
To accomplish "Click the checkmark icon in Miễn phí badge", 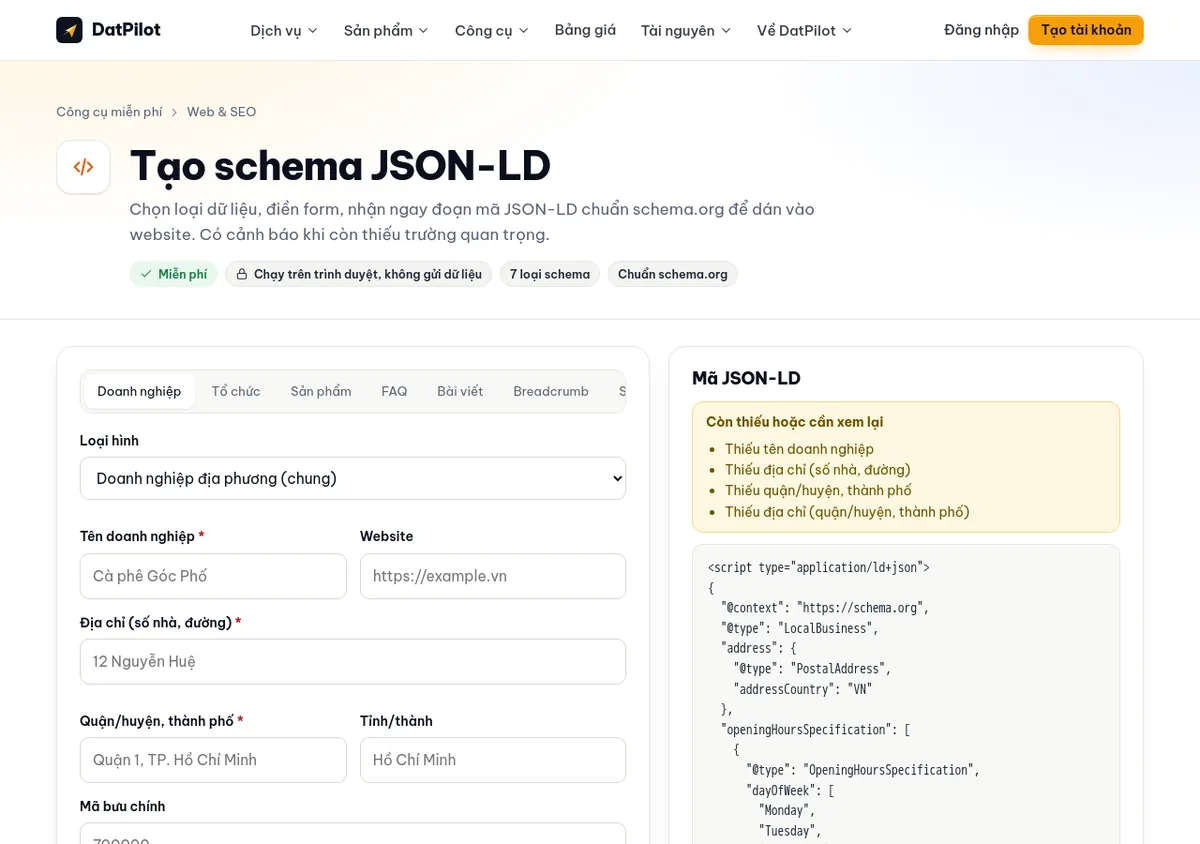I will pos(147,274).
